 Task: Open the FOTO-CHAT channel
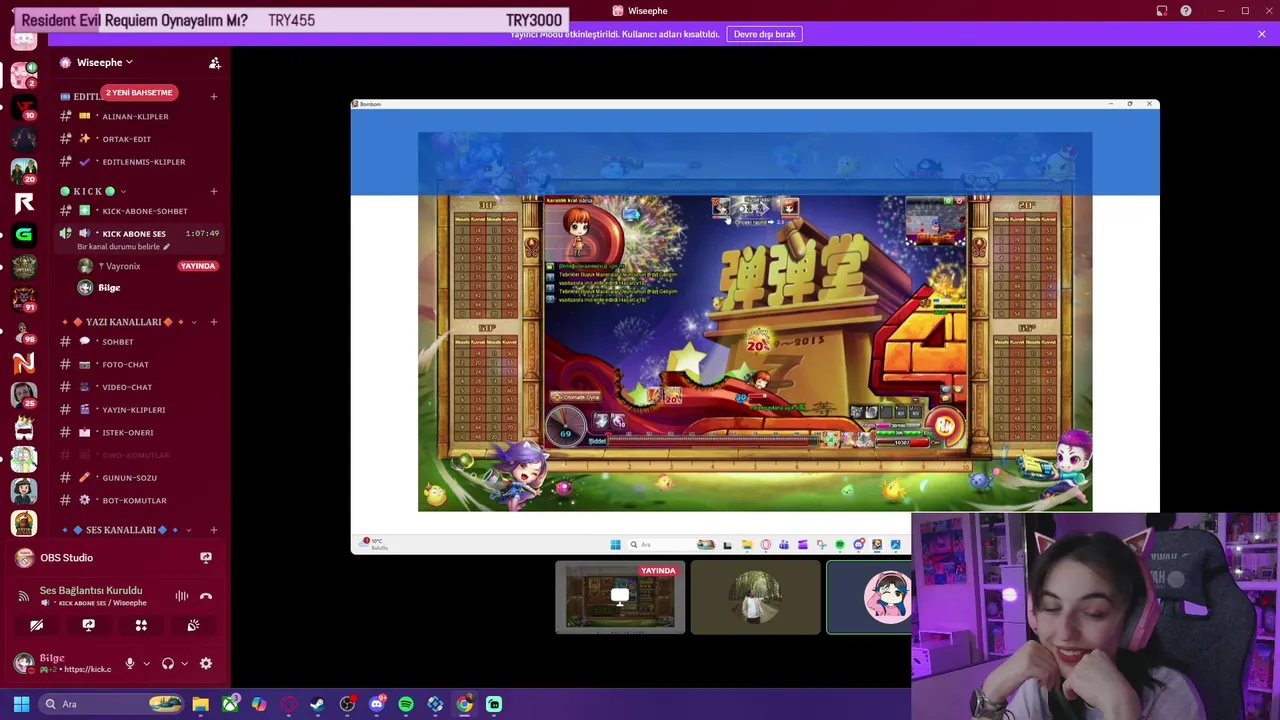click(x=125, y=365)
